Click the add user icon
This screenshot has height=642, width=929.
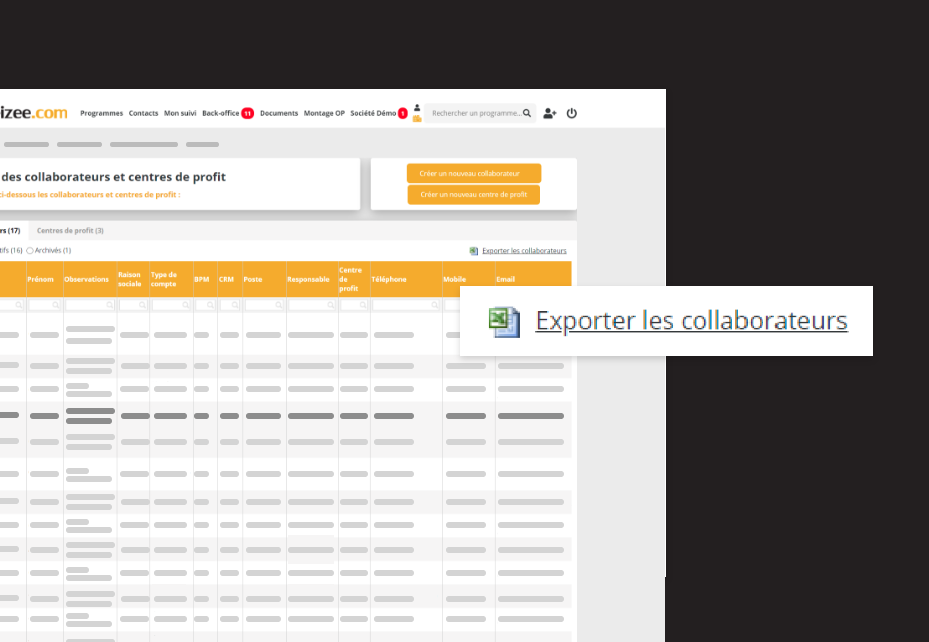point(550,113)
